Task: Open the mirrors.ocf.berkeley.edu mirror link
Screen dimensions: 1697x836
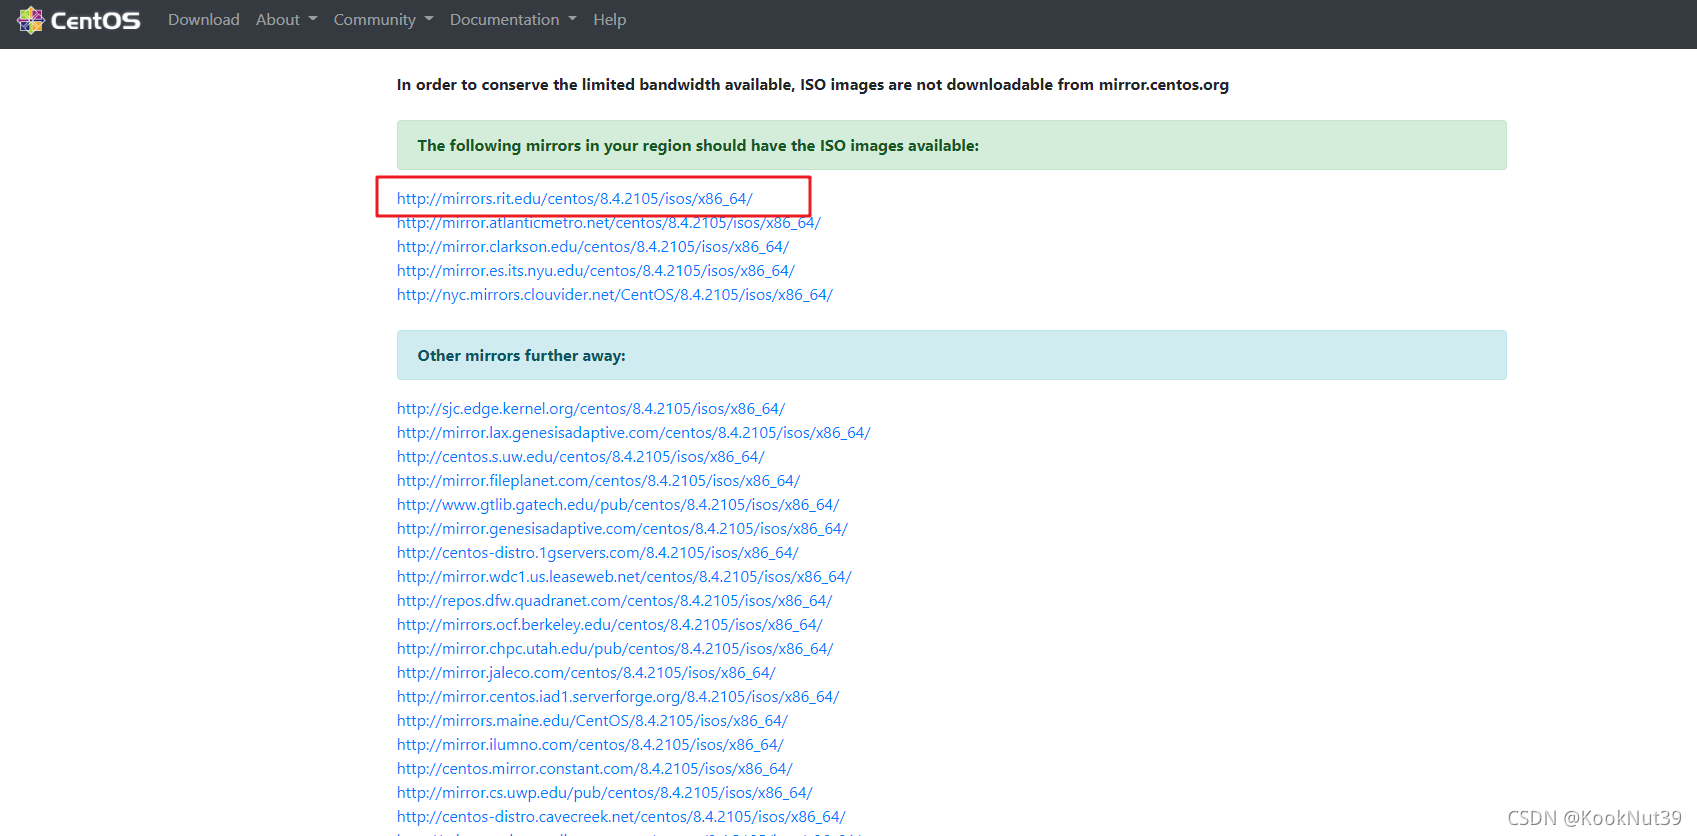Action: pyautogui.click(x=610, y=625)
